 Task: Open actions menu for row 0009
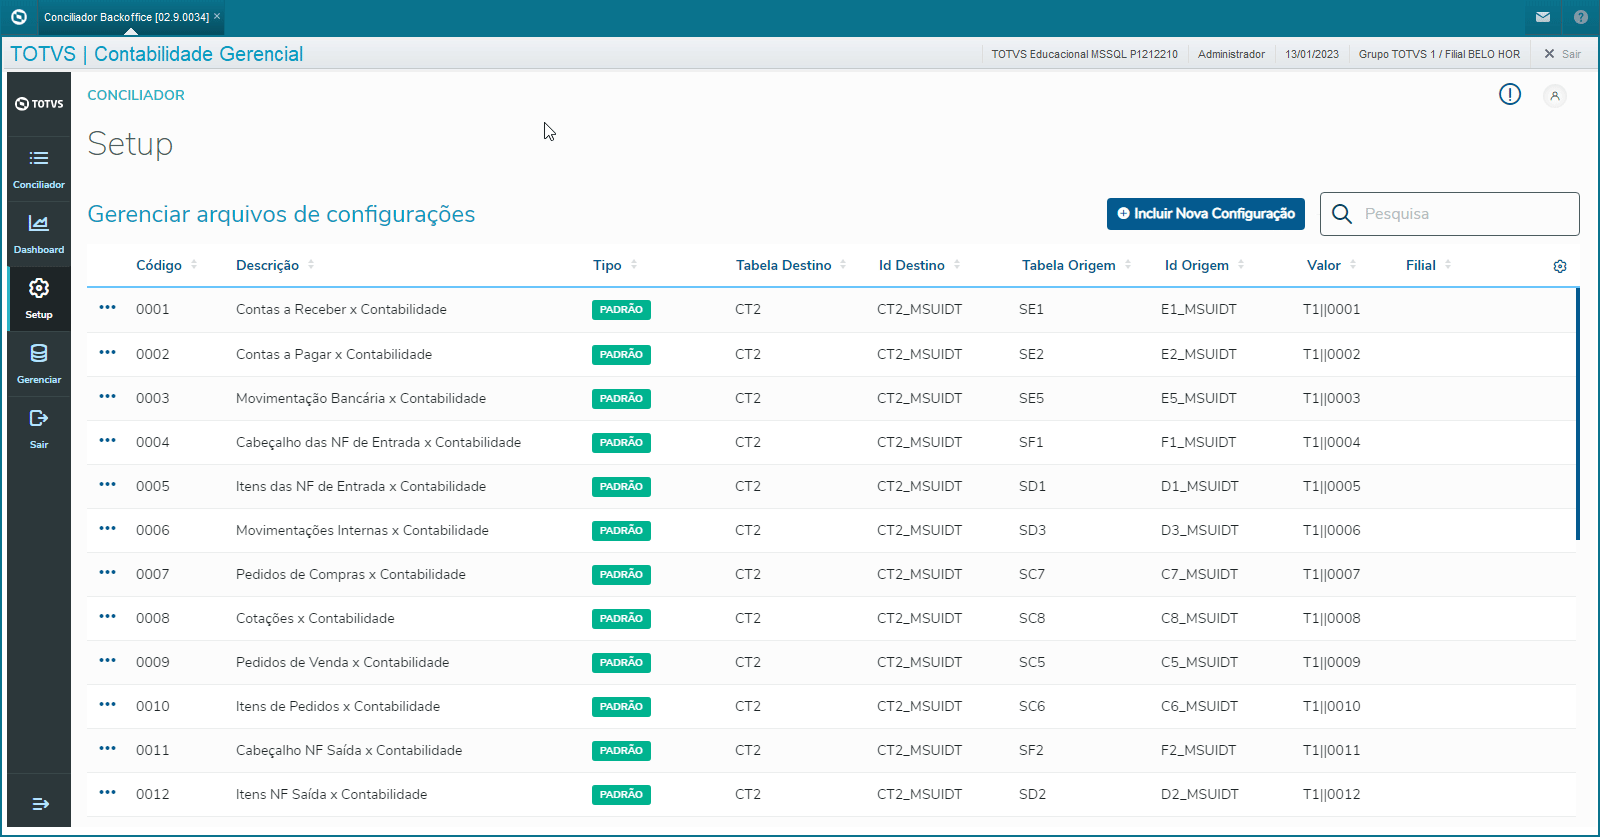108,661
